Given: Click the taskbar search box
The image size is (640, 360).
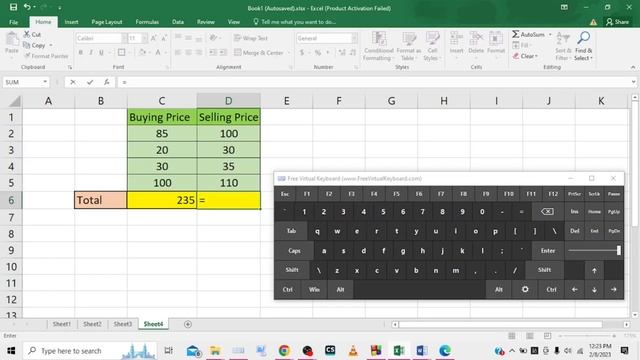Looking at the screenshot, I should click(91, 351).
